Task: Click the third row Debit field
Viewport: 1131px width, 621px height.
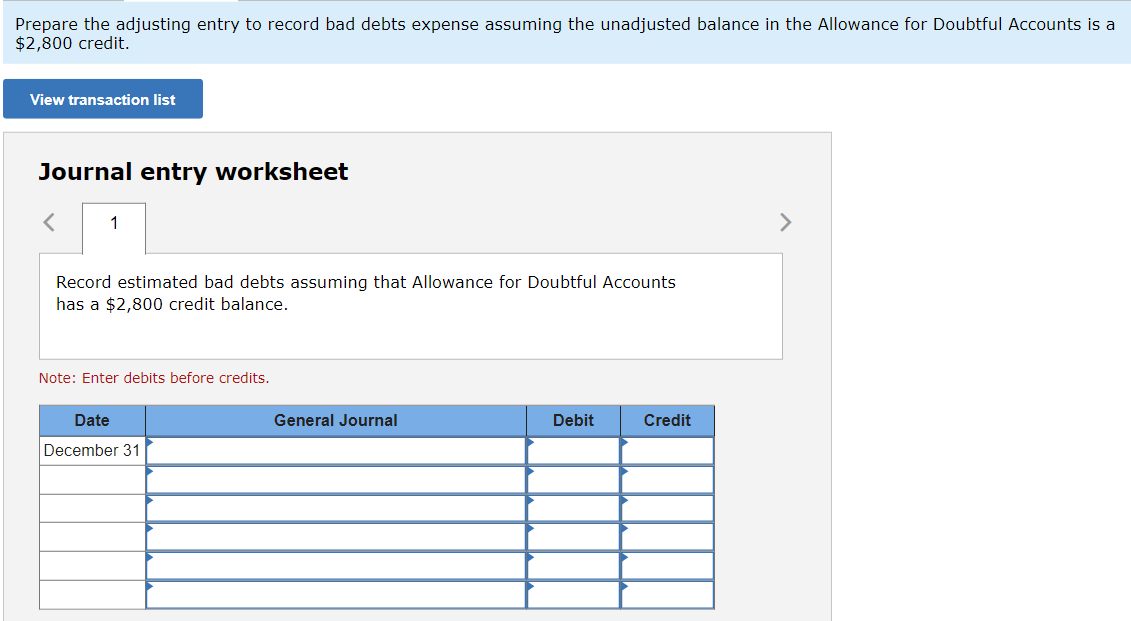Action: click(x=573, y=508)
